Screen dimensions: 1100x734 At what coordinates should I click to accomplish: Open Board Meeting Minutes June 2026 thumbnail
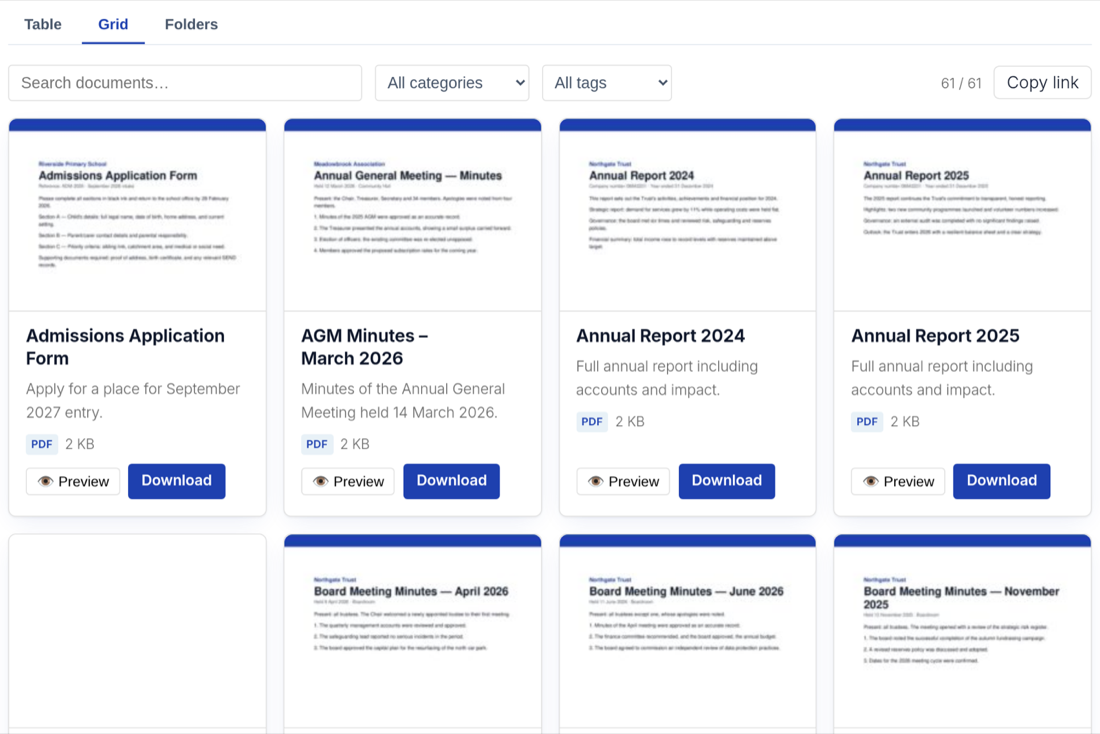[688, 632]
